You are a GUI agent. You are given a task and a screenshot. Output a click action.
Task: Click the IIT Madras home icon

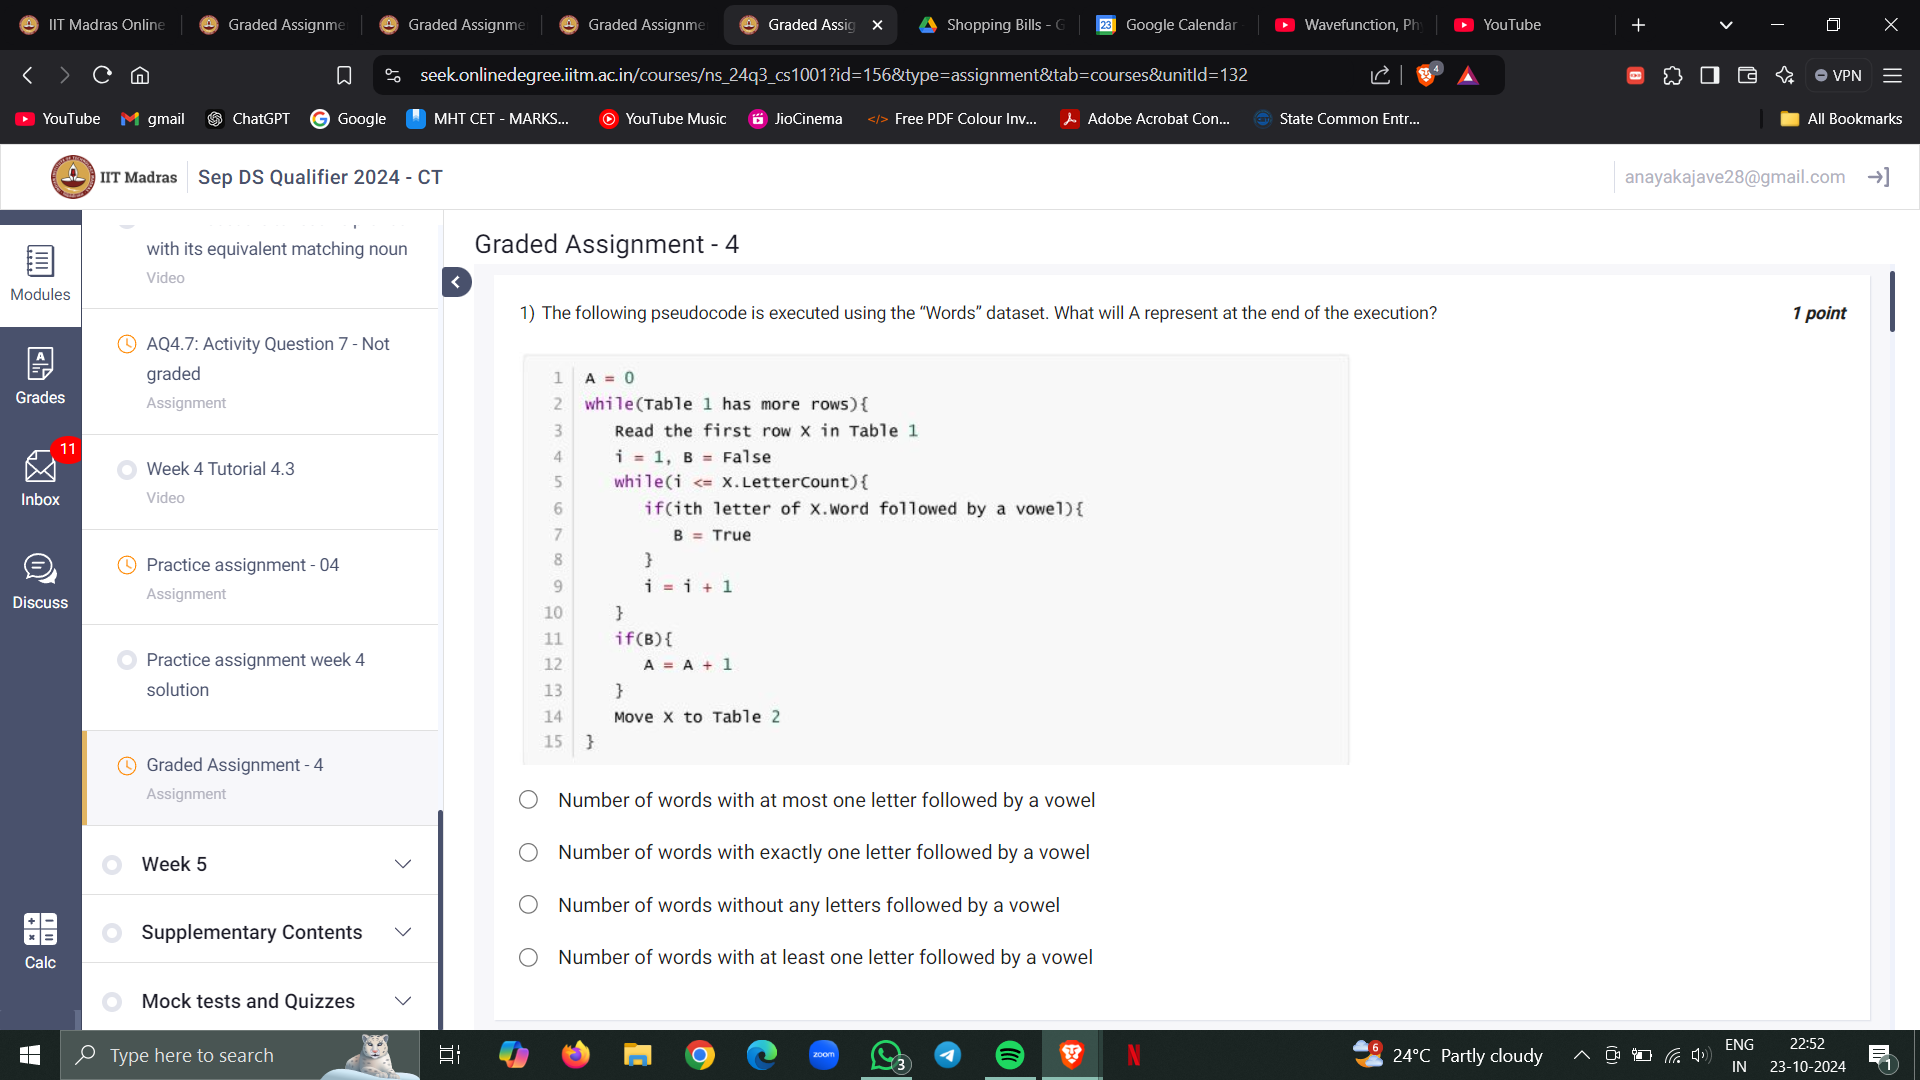point(71,178)
